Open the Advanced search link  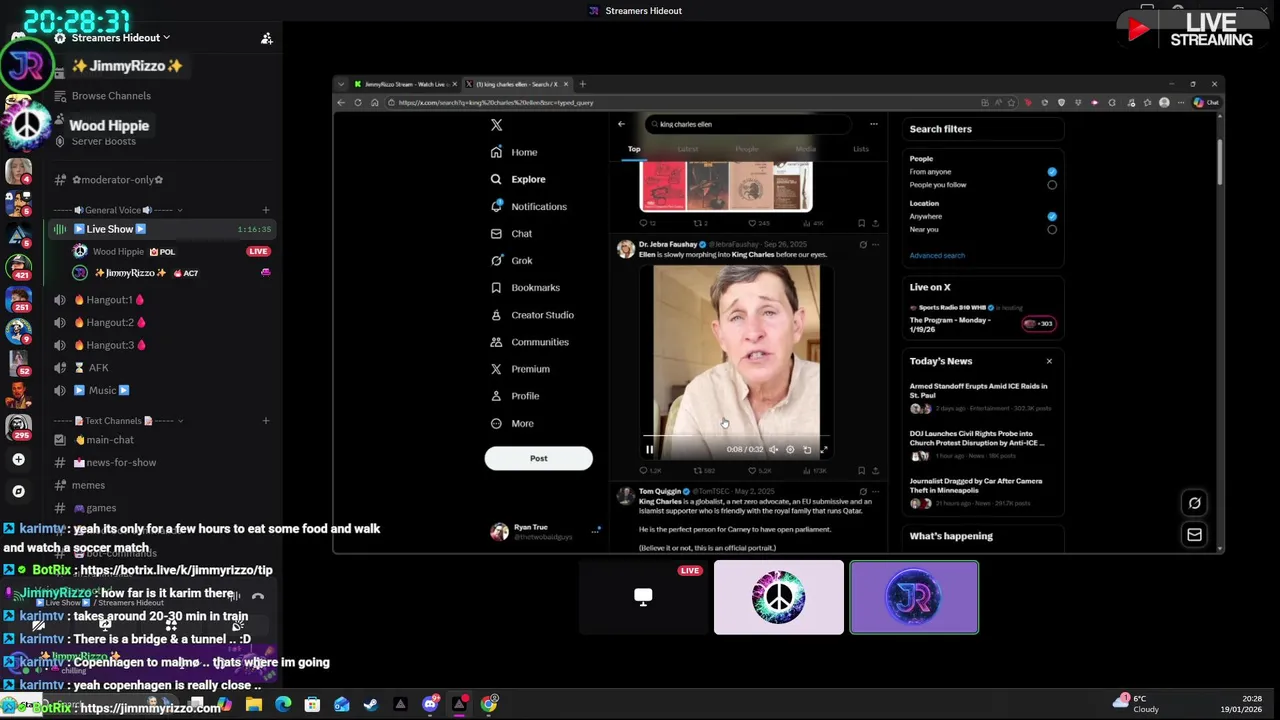point(937,256)
